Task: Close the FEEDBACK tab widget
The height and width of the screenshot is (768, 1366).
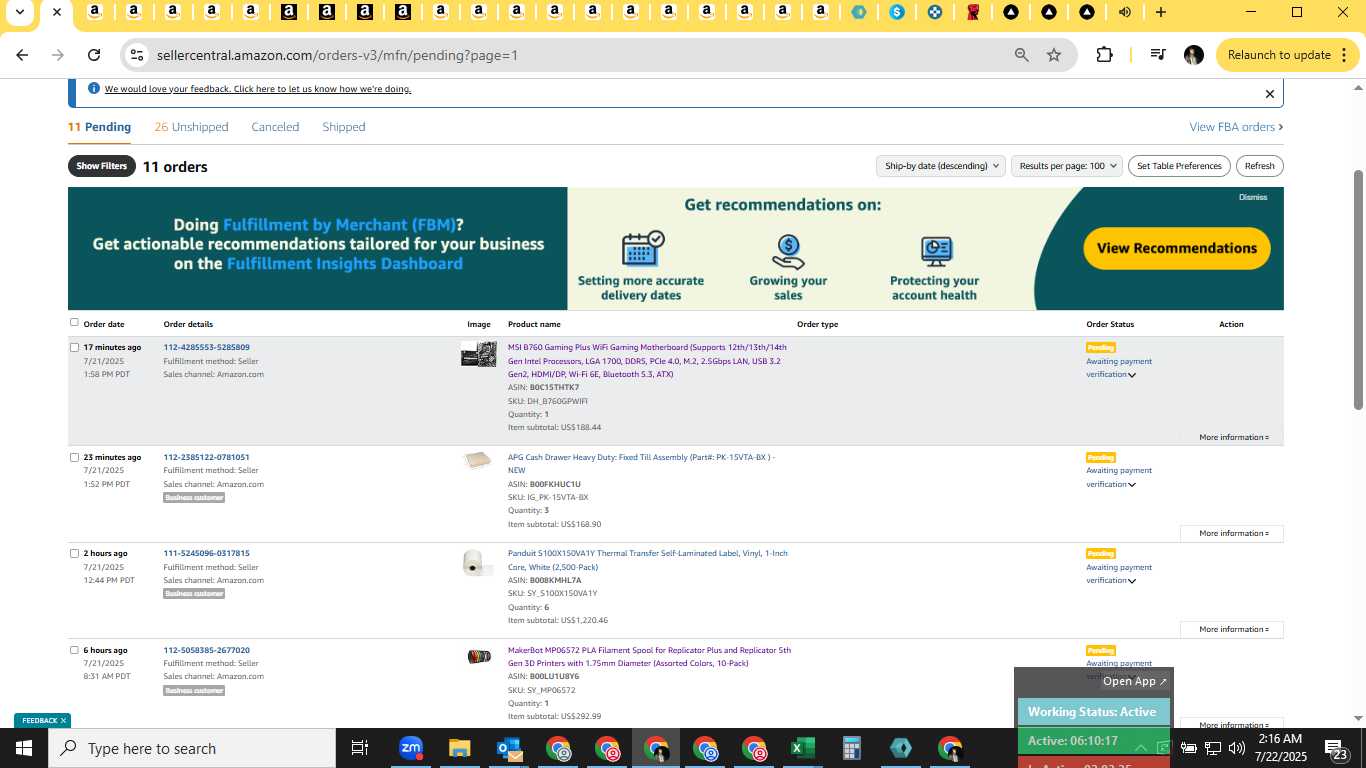Action: click(x=63, y=720)
